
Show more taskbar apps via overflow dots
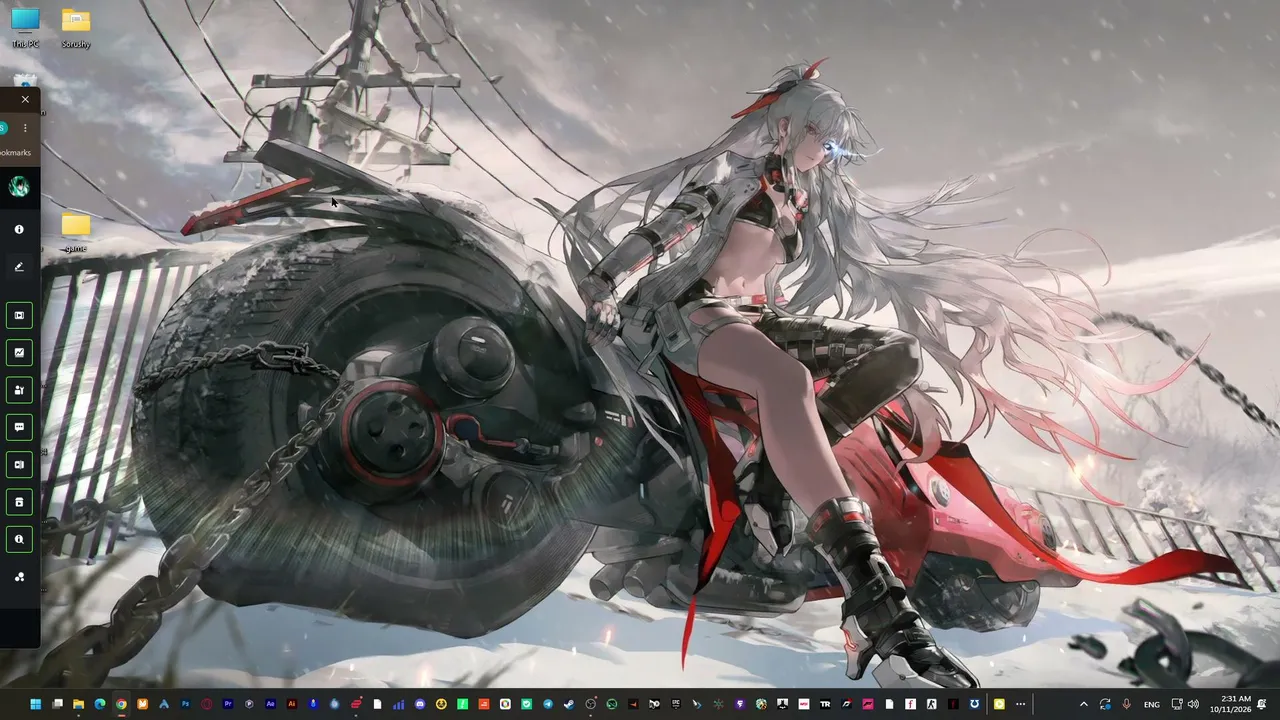coord(1020,704)
